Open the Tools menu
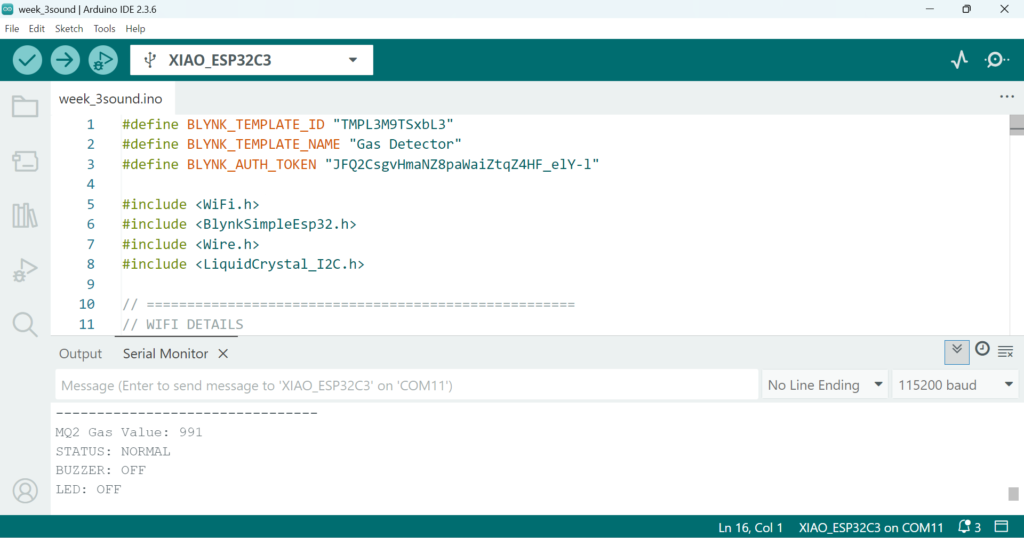The image size is (1024, 538). pos(104,29)
